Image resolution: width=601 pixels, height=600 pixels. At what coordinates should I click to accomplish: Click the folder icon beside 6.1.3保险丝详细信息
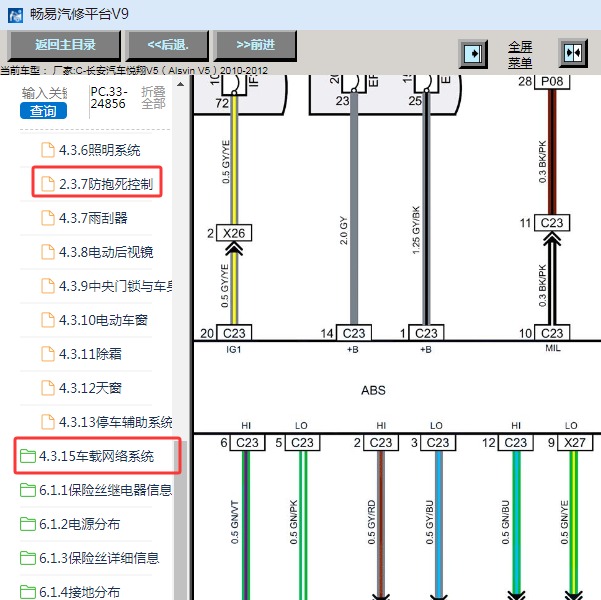[x=28, y=558]
